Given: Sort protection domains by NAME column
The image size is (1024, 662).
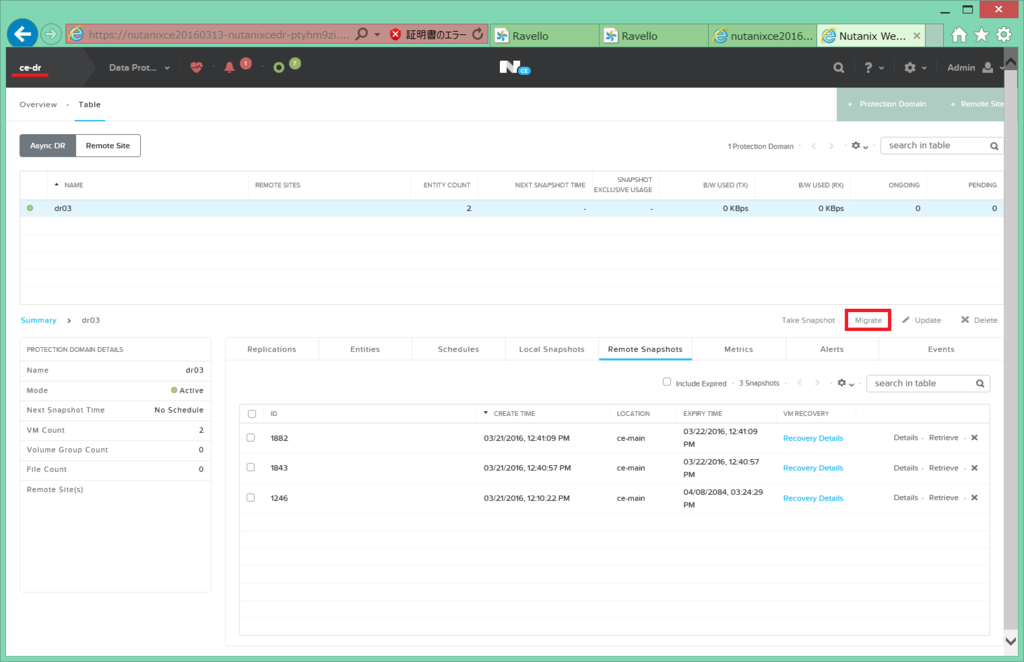Looking at the screenshot, I should [x=73, y=185].
